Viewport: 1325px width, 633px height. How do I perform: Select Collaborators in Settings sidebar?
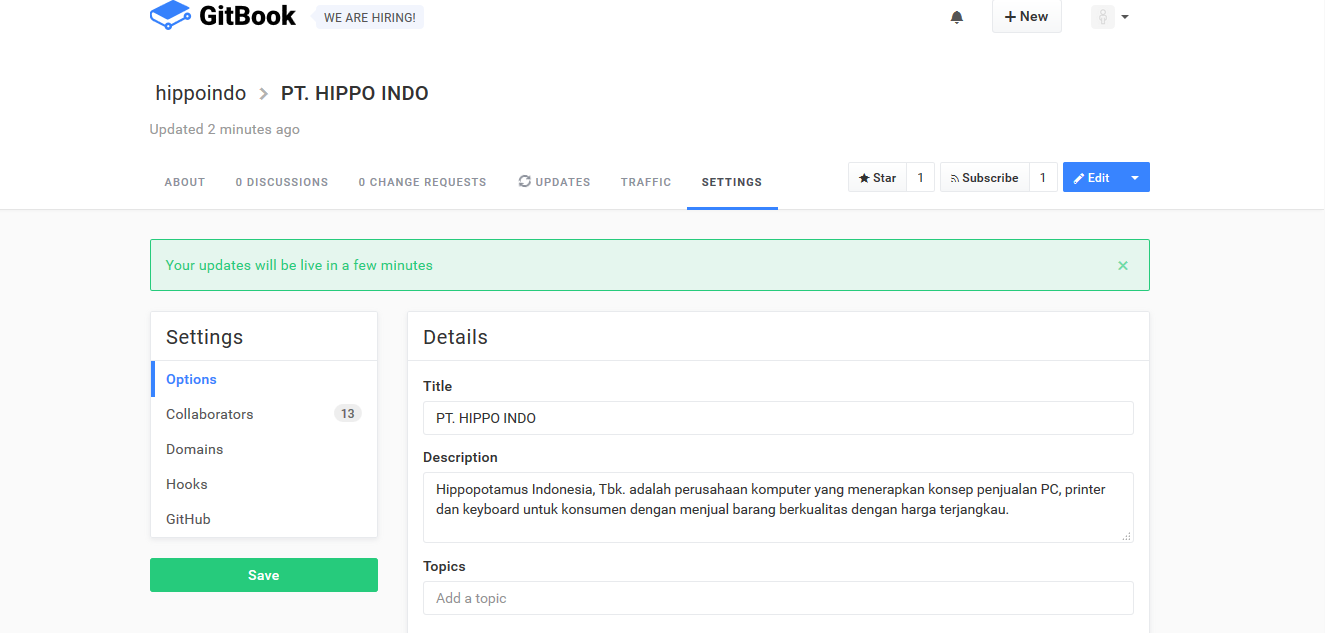(x=210, y=414)
